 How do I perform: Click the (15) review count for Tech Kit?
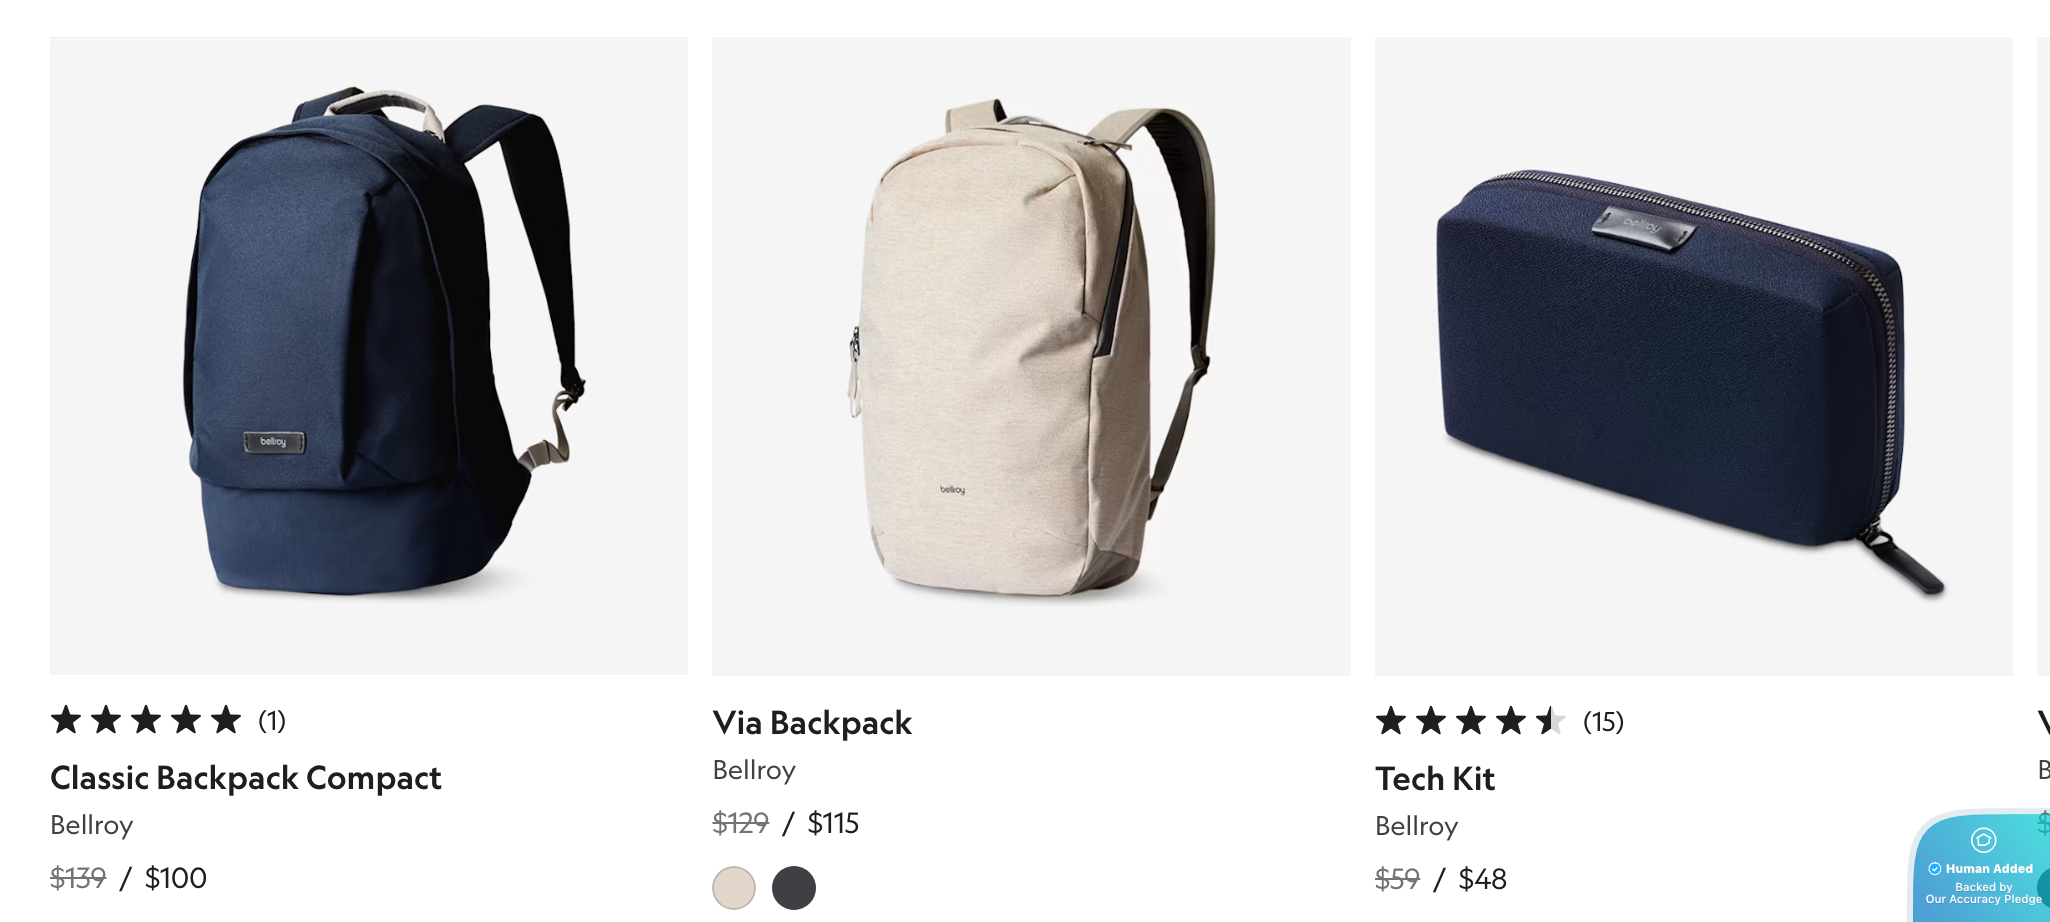1603,722
